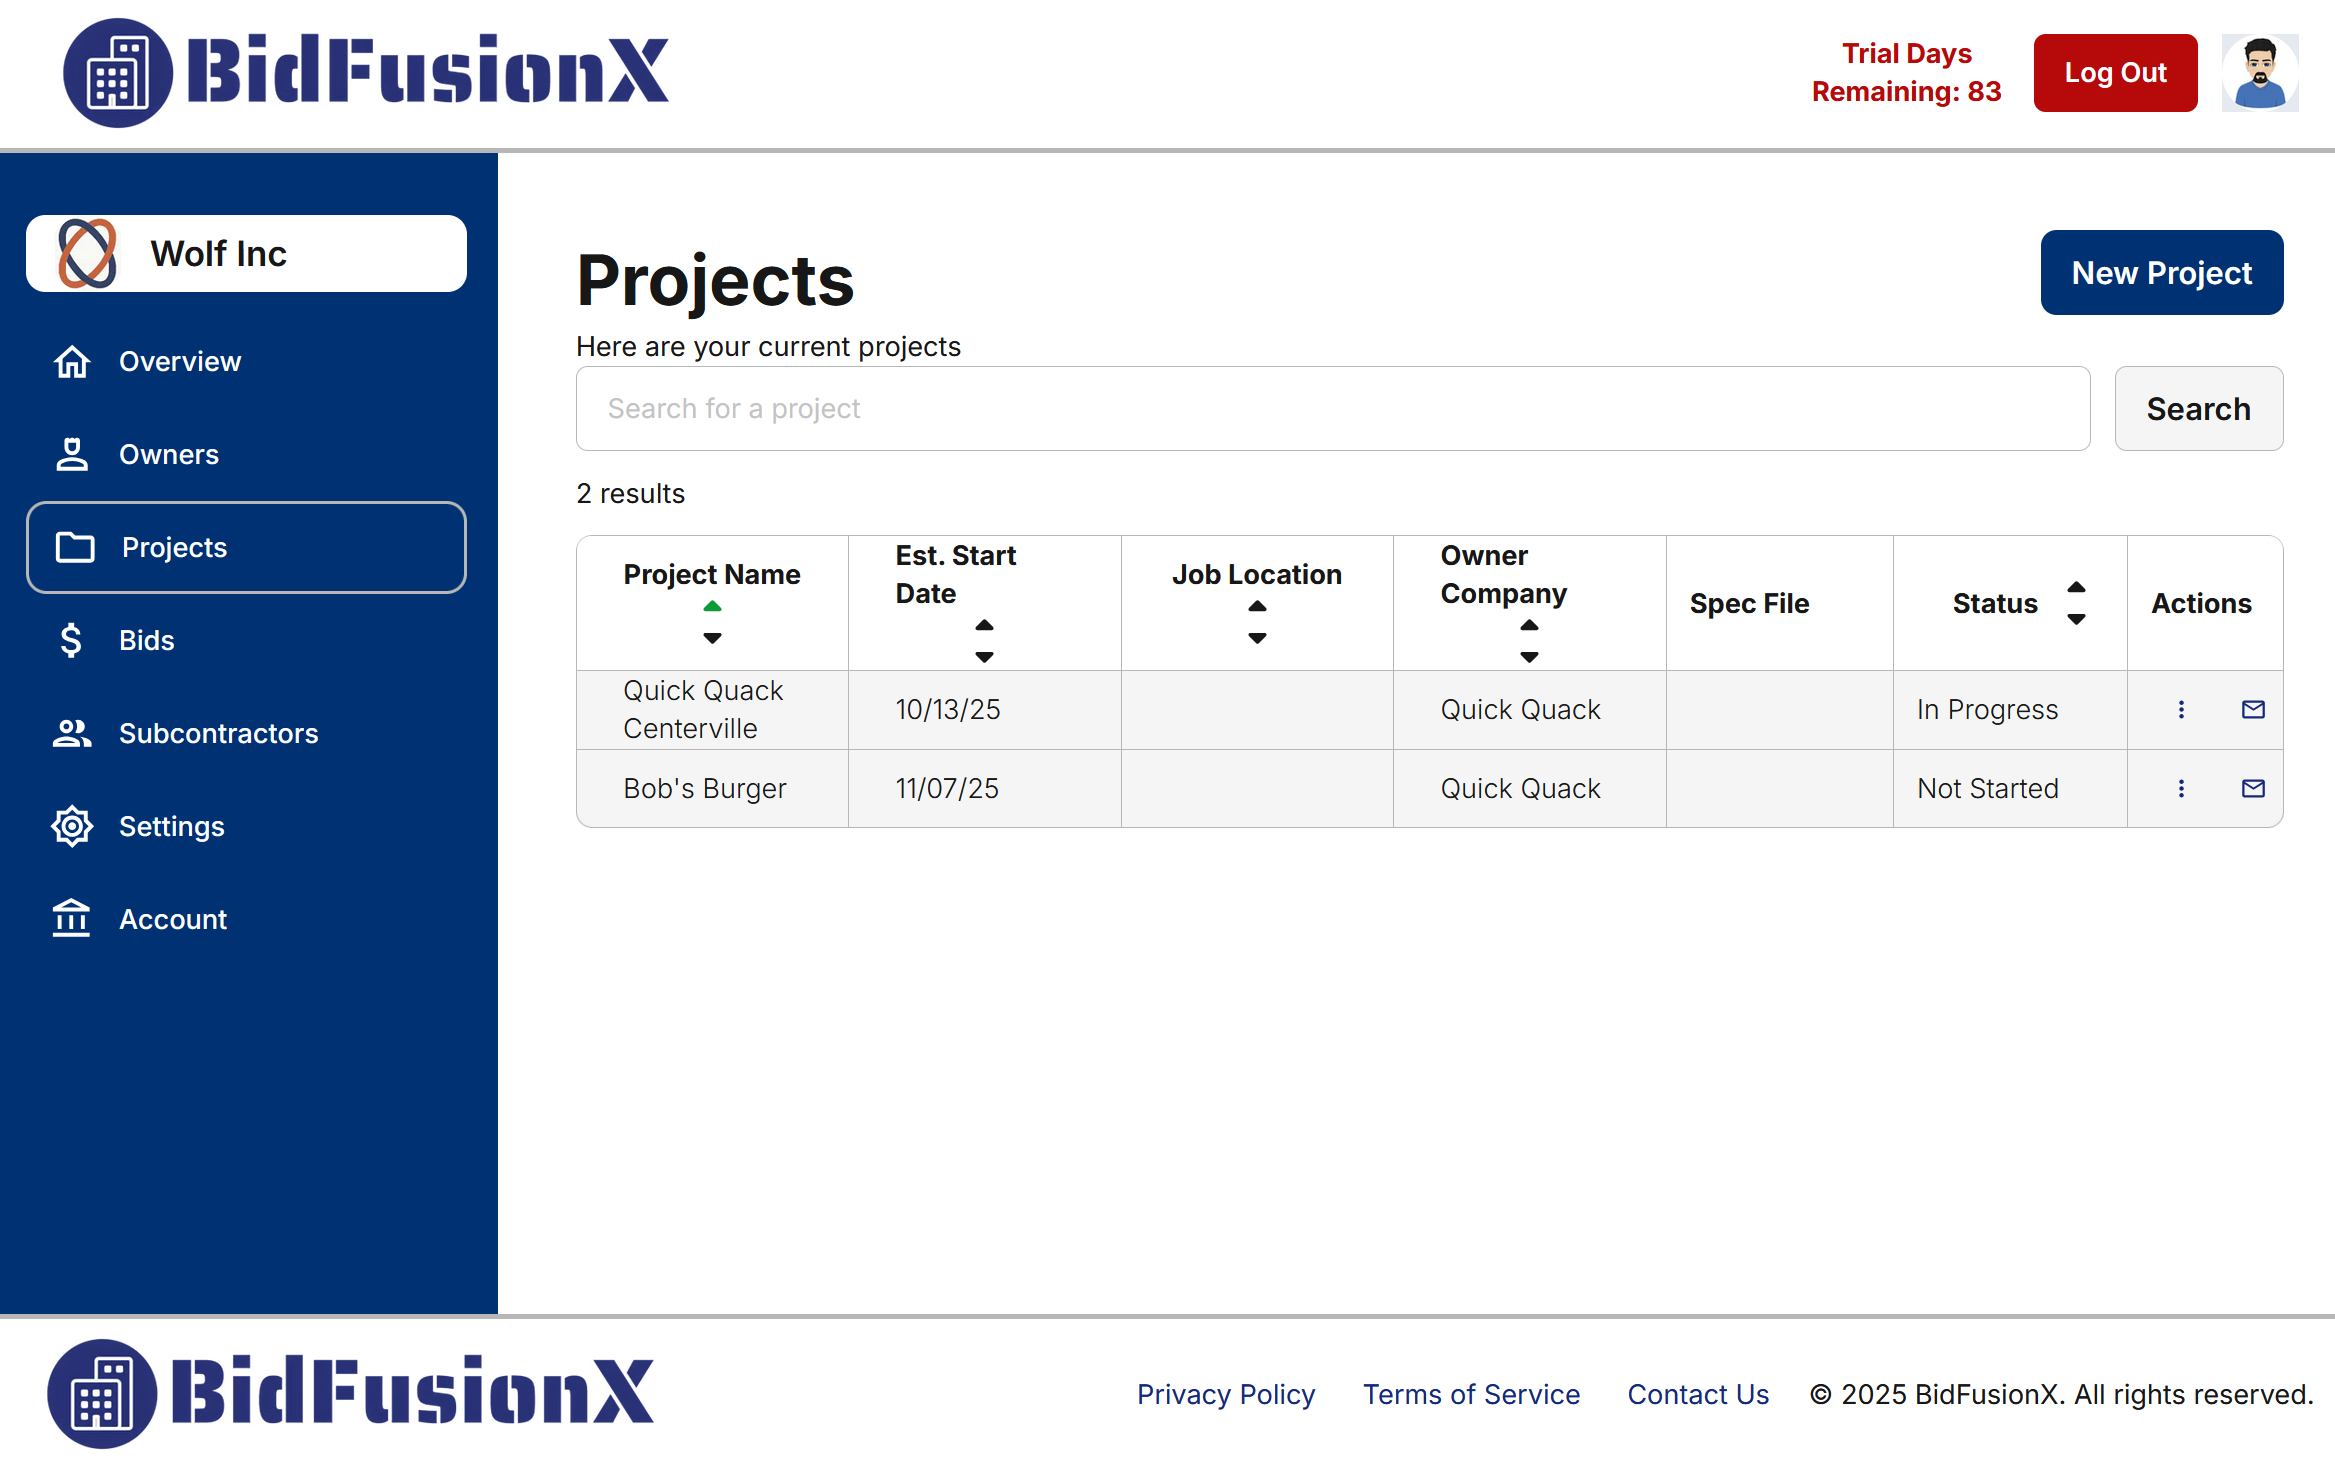
Task: Select the Overview home icon in the sidebar
Action: (71, 361)
